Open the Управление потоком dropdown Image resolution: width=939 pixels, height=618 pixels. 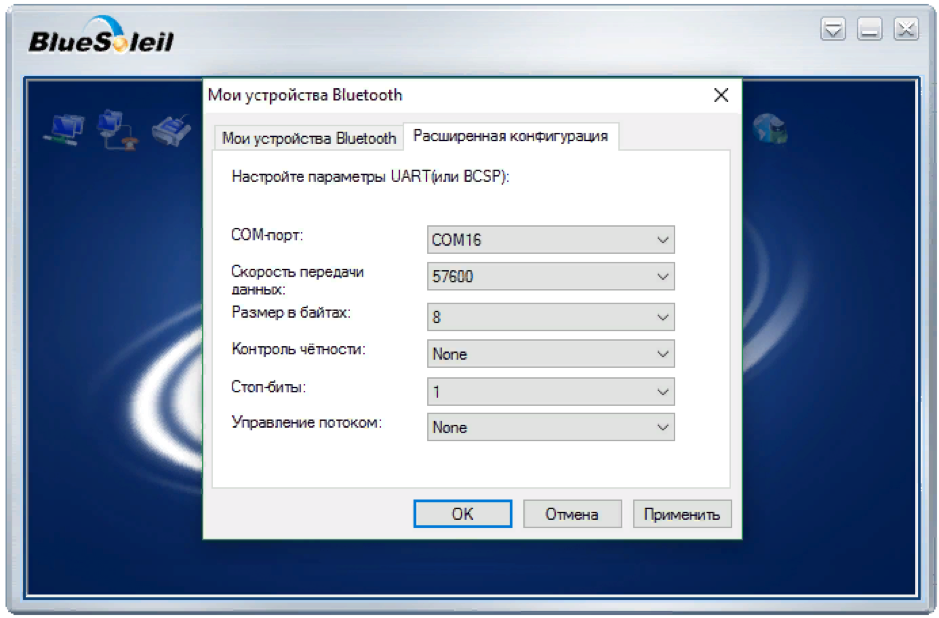pos(551,427)
